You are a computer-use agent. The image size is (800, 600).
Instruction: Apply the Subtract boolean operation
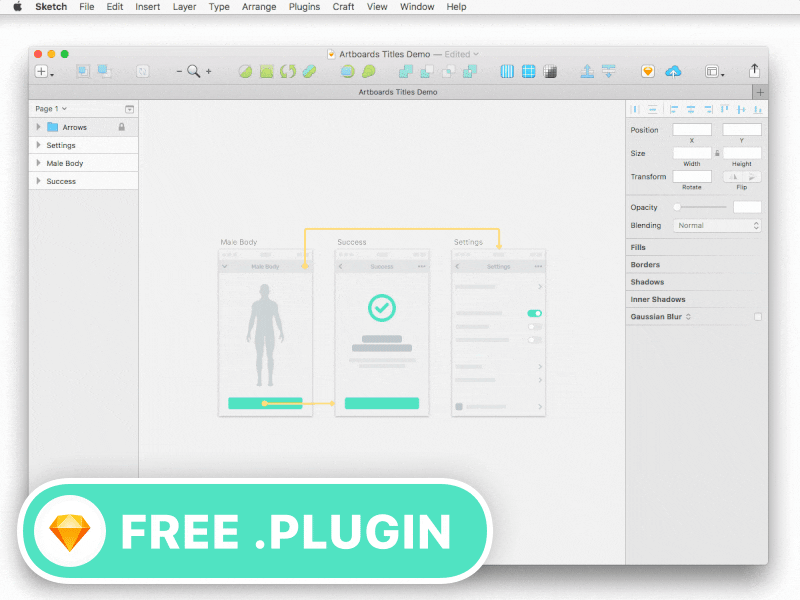(x=425, y=71)
